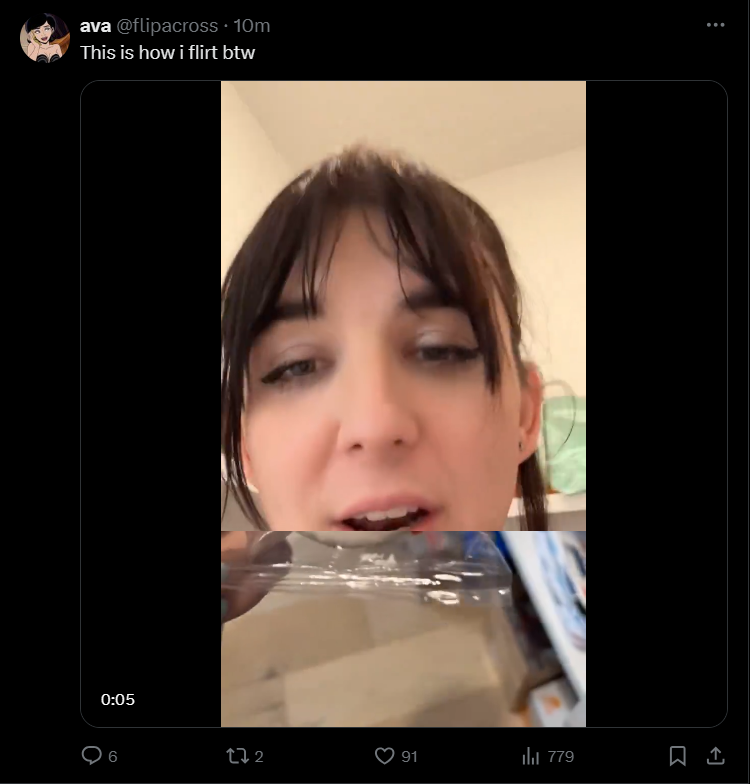
Task: Visit the @flipacross handle link
Action: [x=167, y=26]
